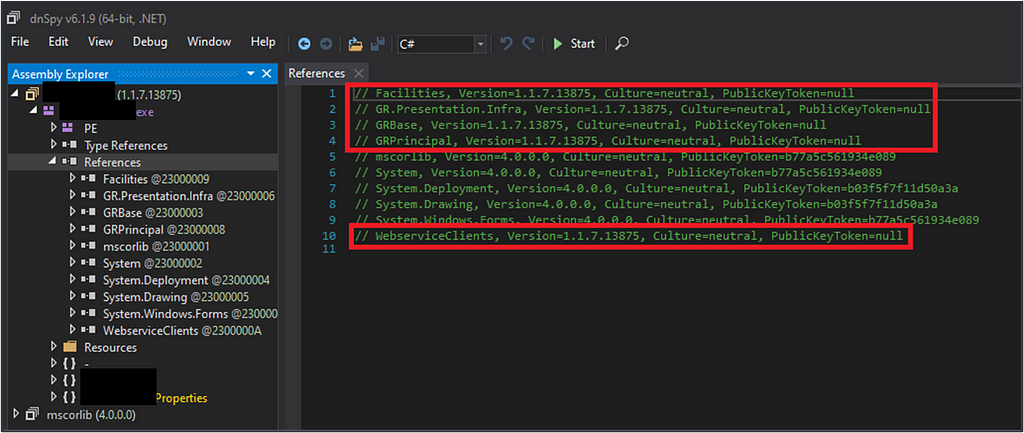Close the Assembly Explorer panel
This screenshot has width=1024, height=433.
(267, 74)
